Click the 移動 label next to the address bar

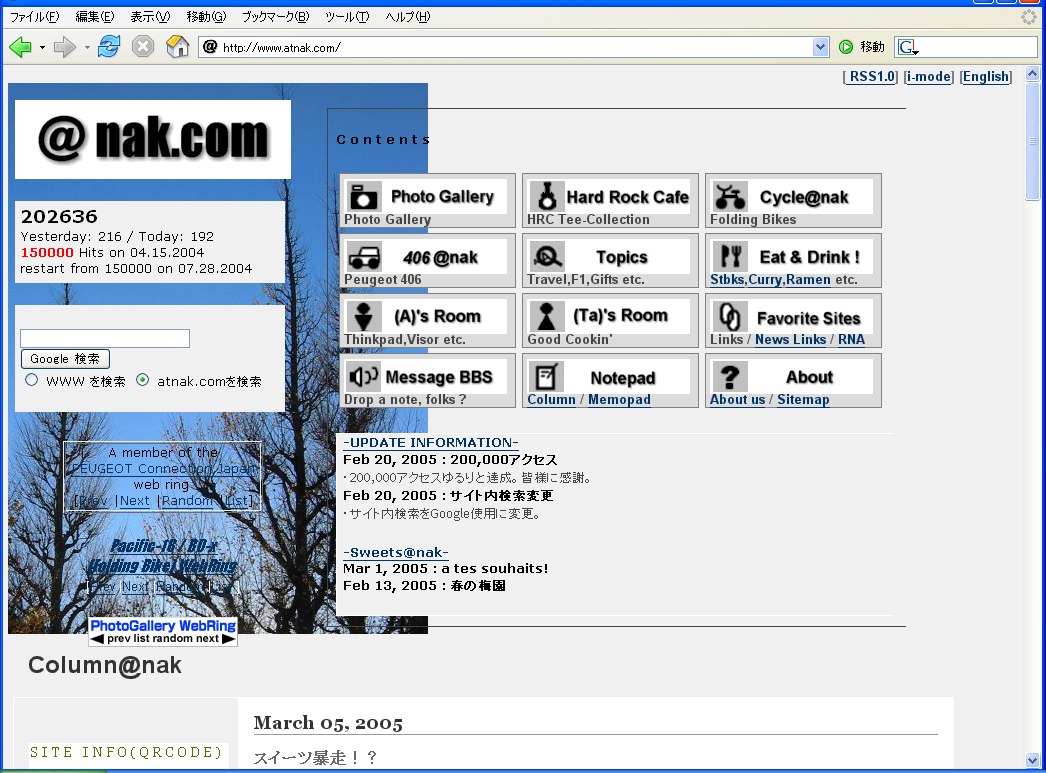click(872, 47)
